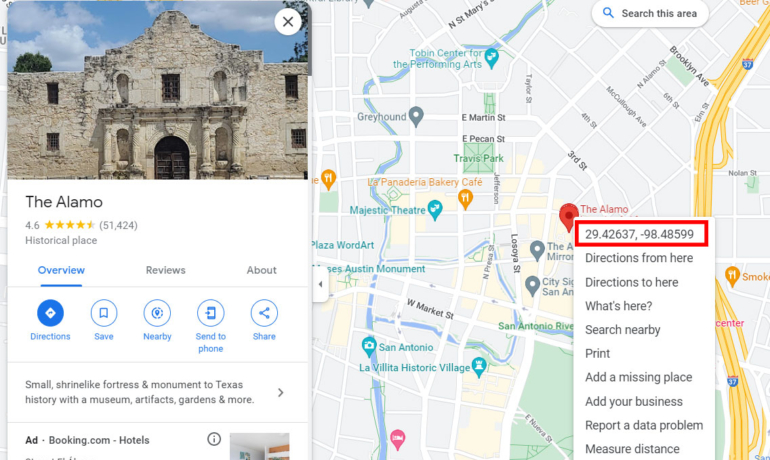Save The Alamo with bookmark icon
The image size is (770, 460).
click(104, 313)
